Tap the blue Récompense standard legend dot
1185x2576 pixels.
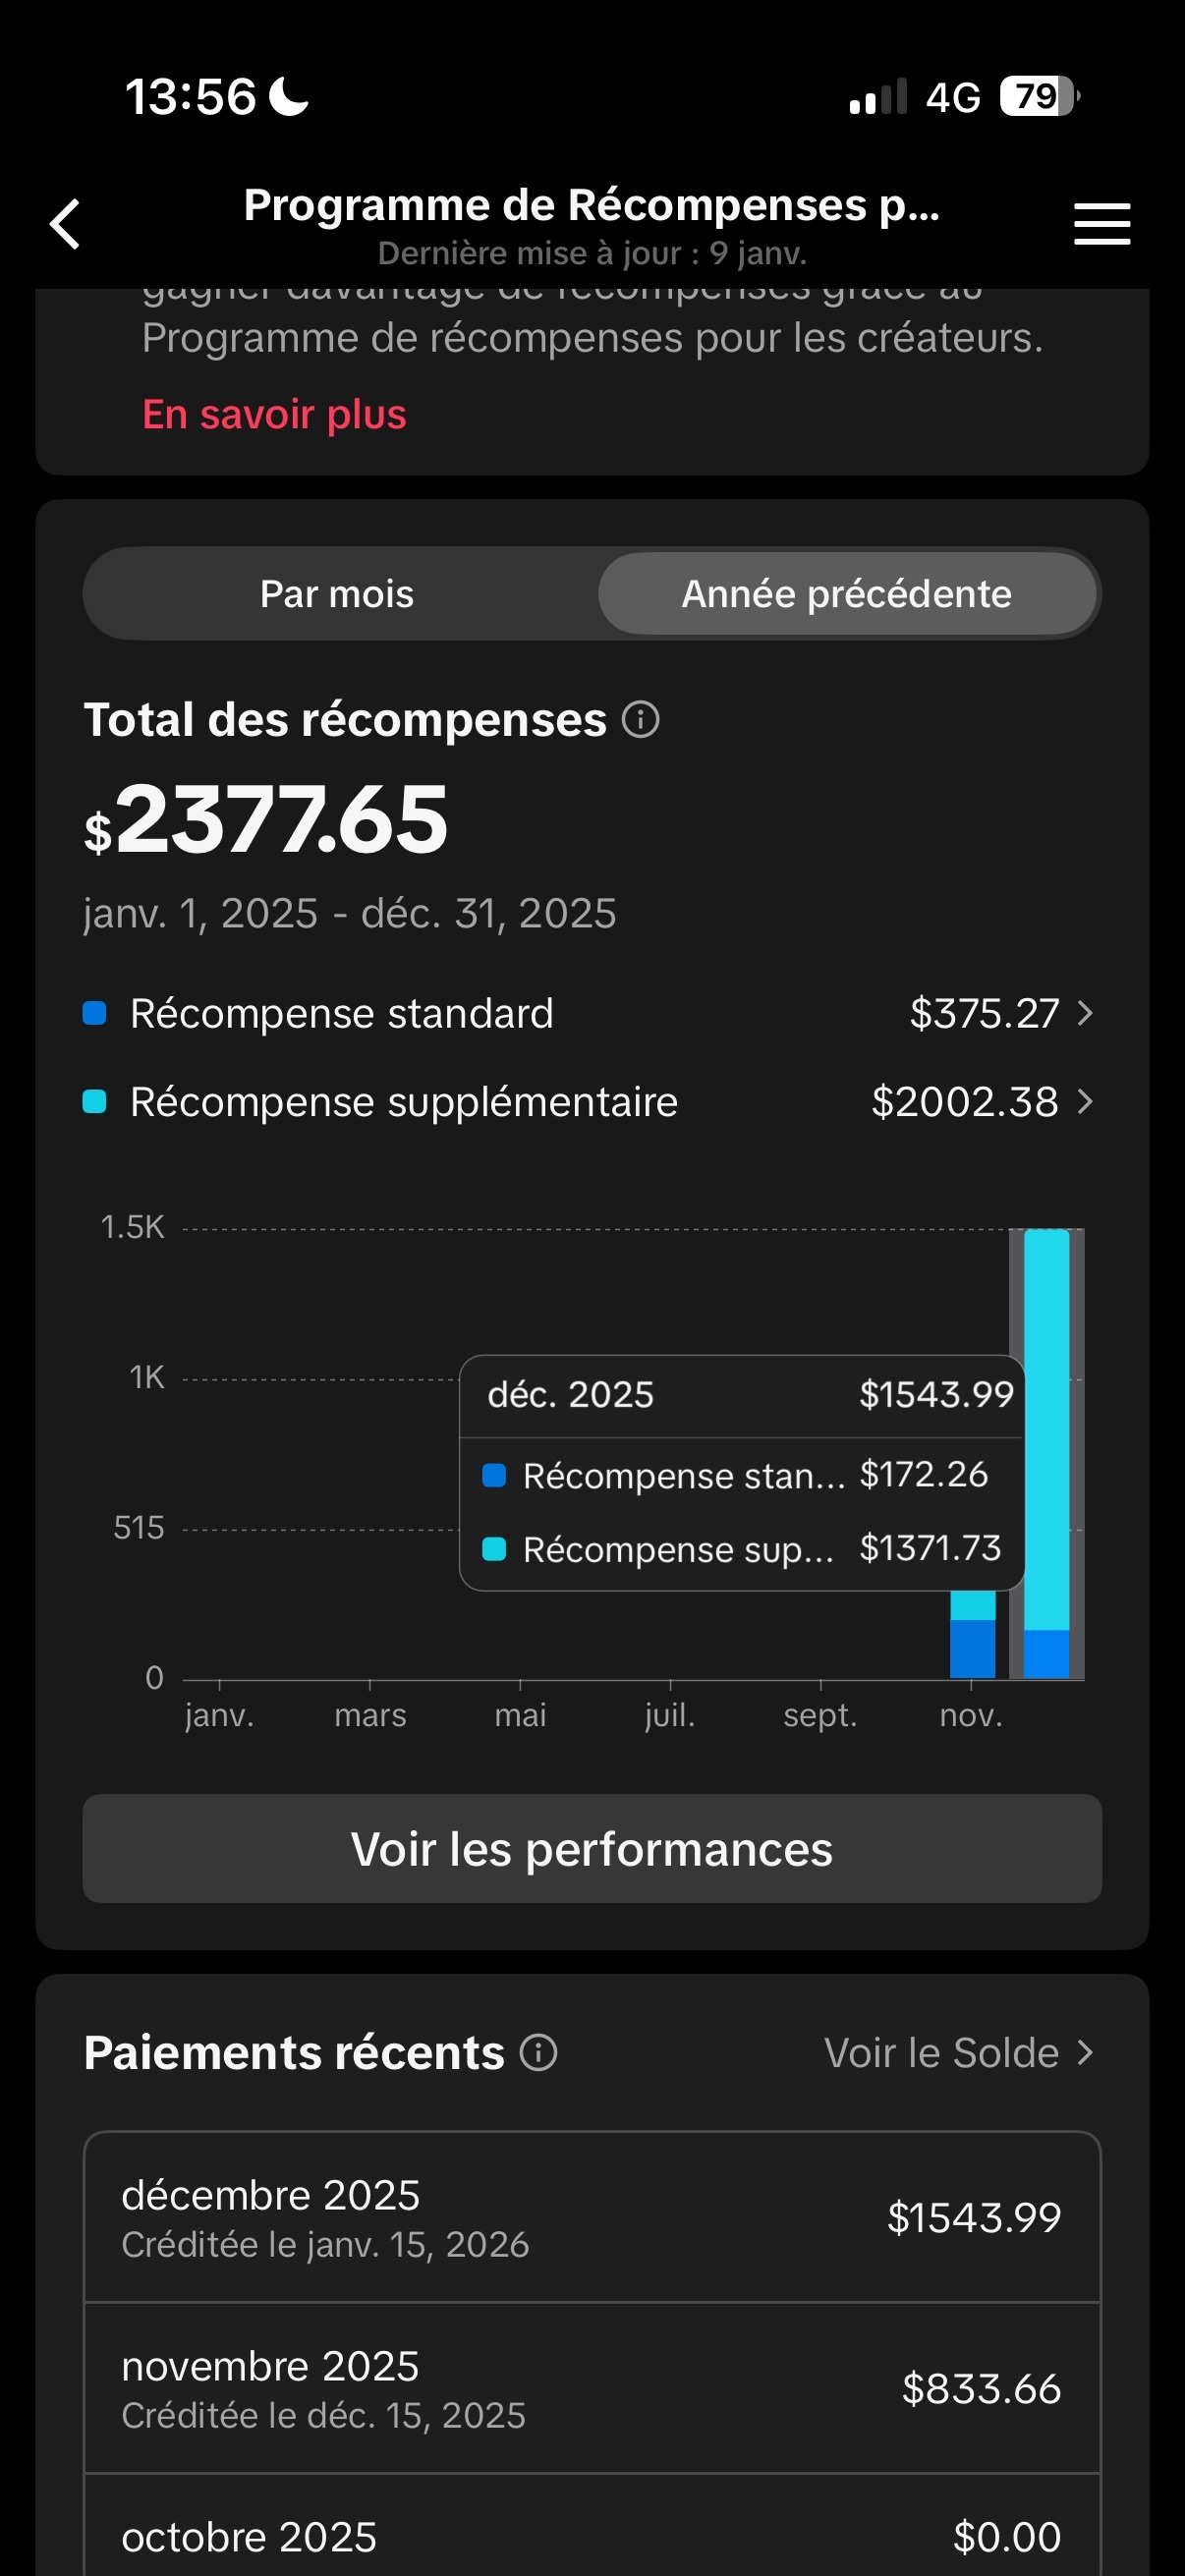tap(95, 1014)
